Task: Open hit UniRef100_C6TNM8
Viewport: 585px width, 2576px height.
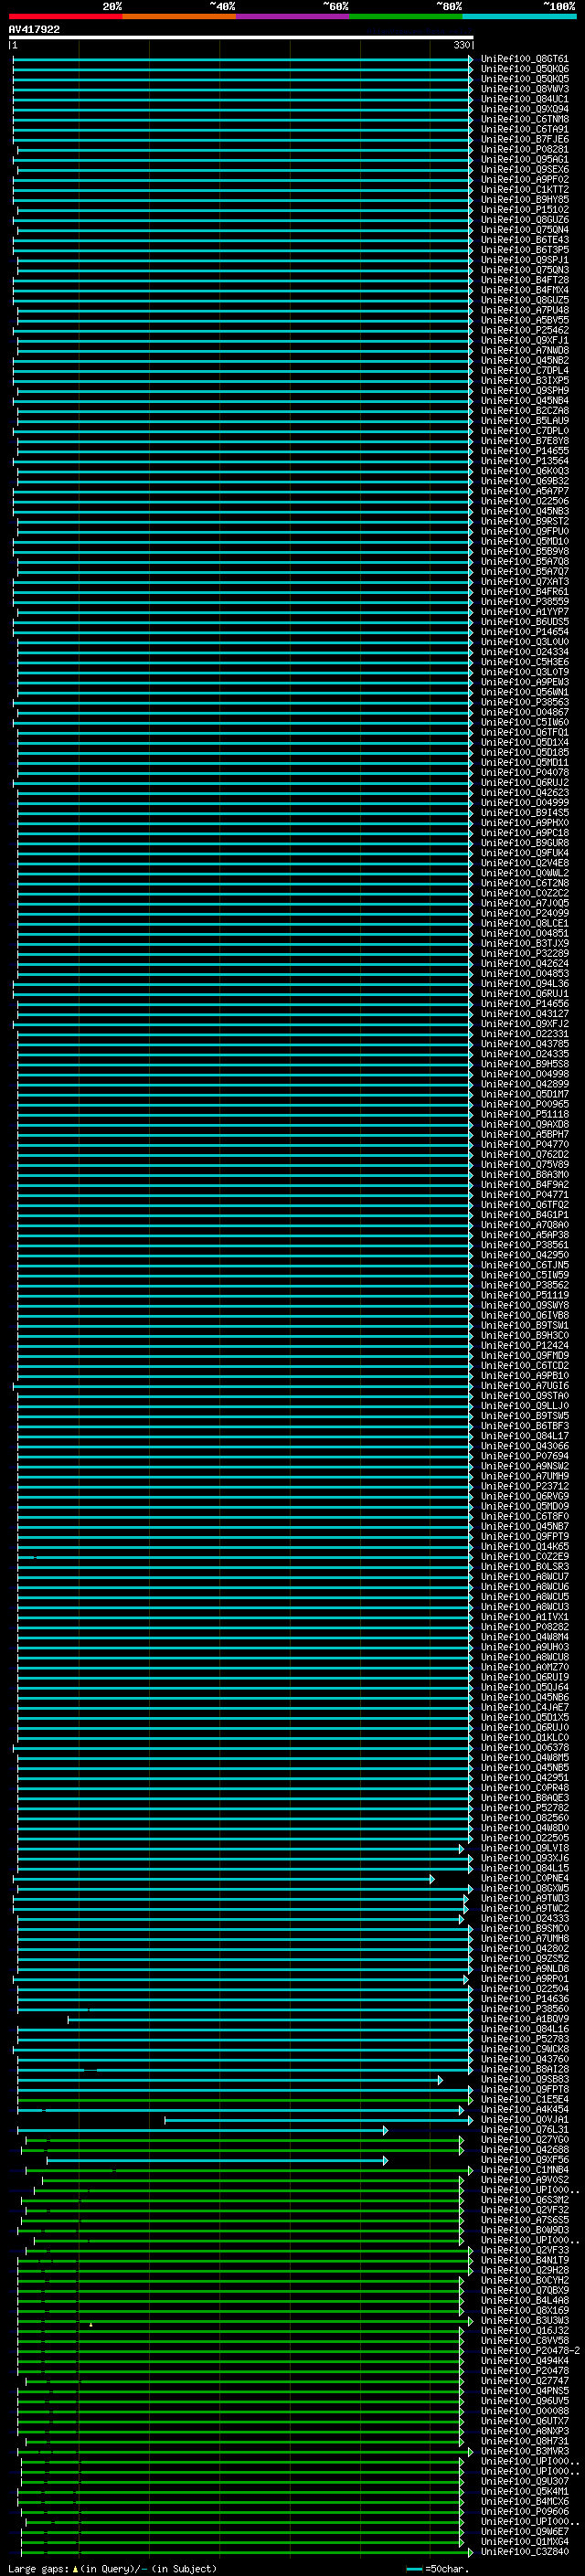Action: [x=524, y=119]
